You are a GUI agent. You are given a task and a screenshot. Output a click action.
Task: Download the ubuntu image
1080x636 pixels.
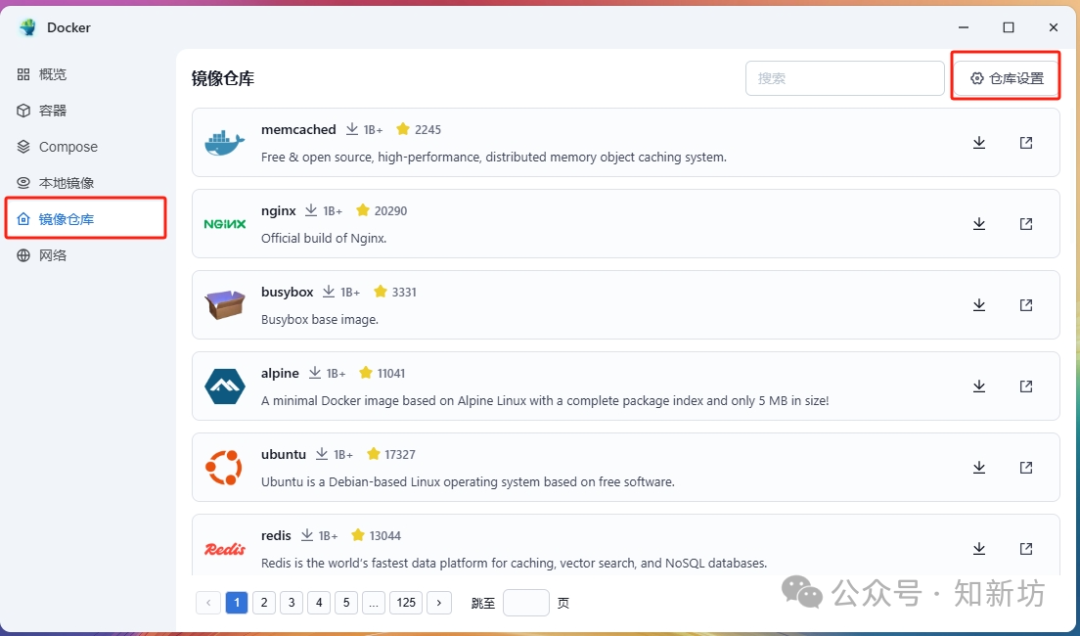[979, 468]
